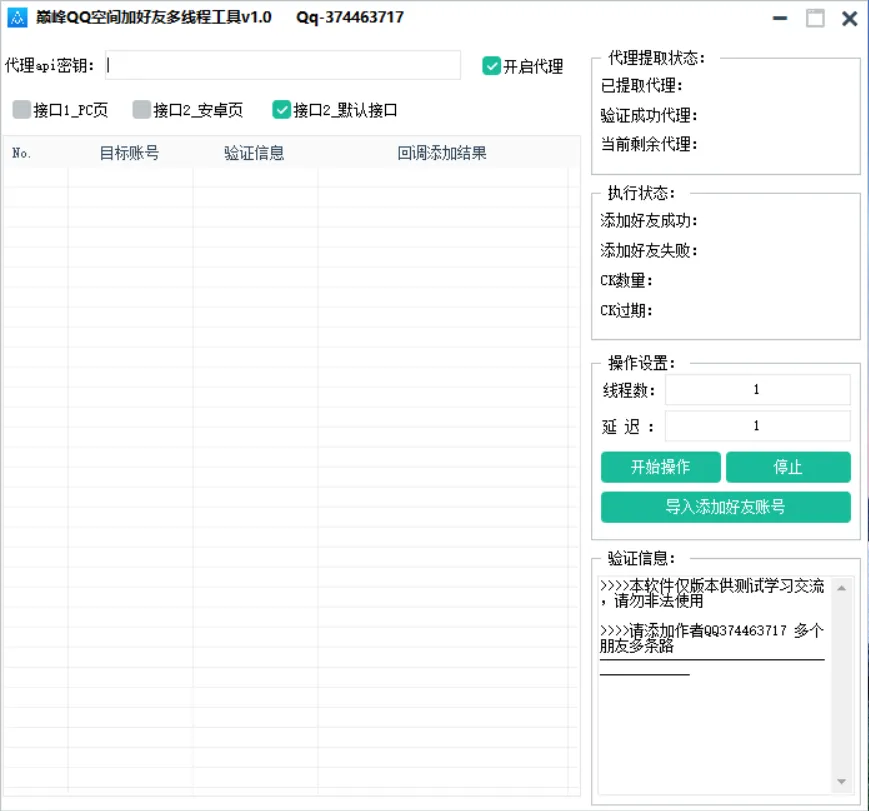Uncheck the 接口2_默认接口 option

click(x=282, y=110)
